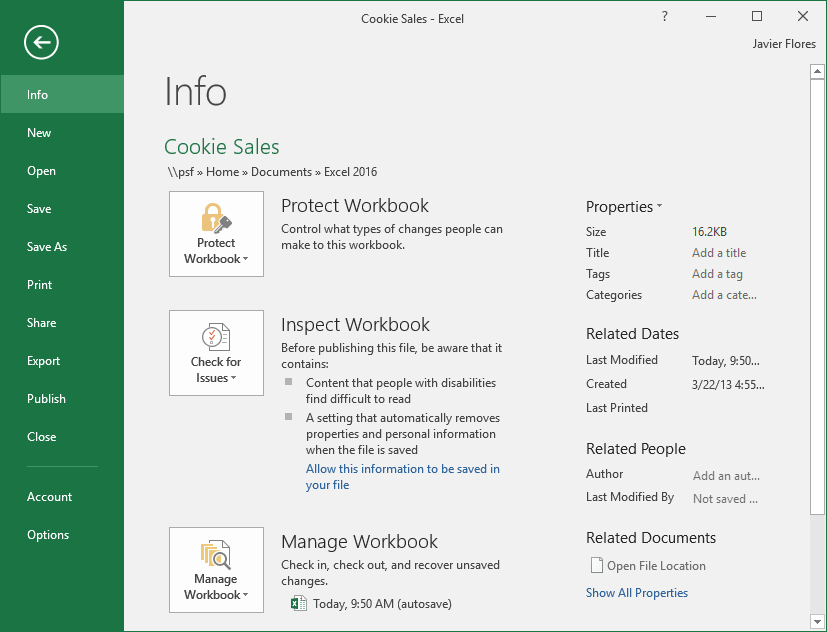827x632 pixels.
Task: Click the Javier Flores account name
Action: point(784,44)
